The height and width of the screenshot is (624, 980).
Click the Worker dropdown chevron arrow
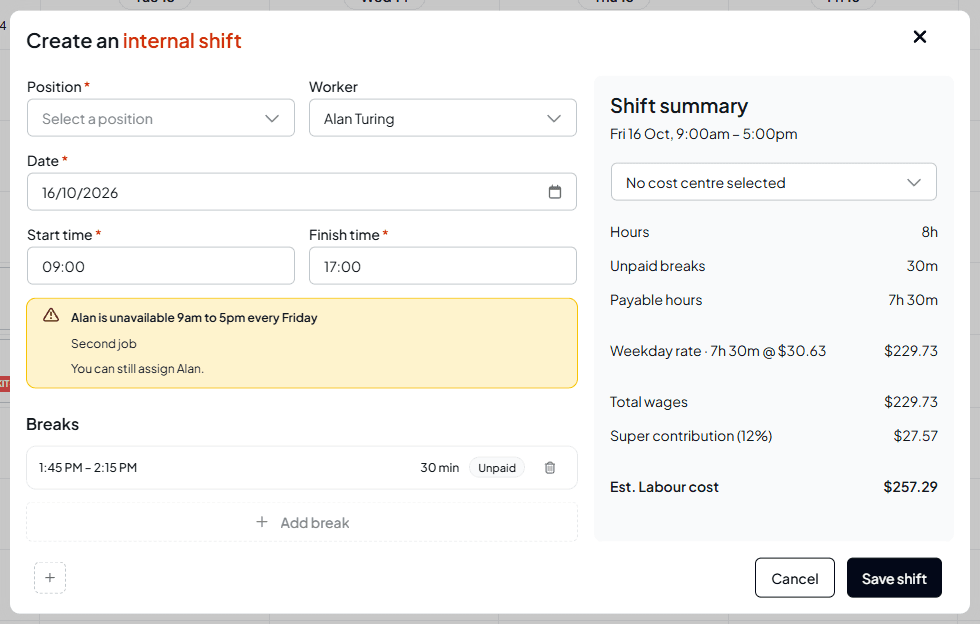pyautogui.click(x=554, y=118)
